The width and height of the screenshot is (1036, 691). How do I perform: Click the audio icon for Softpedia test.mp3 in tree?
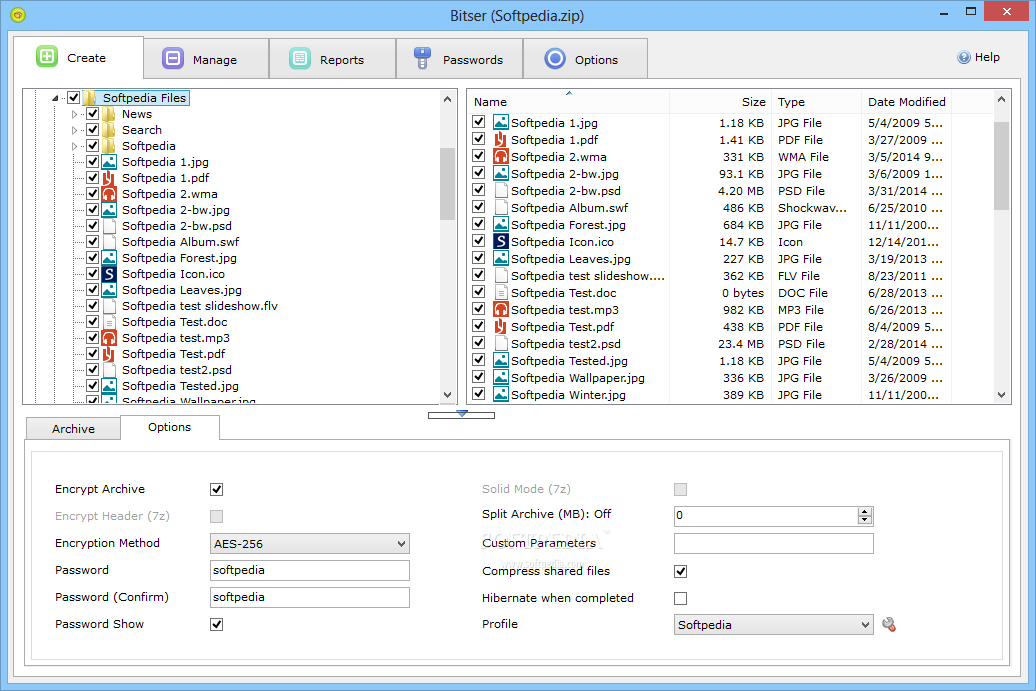coord(109,338)
